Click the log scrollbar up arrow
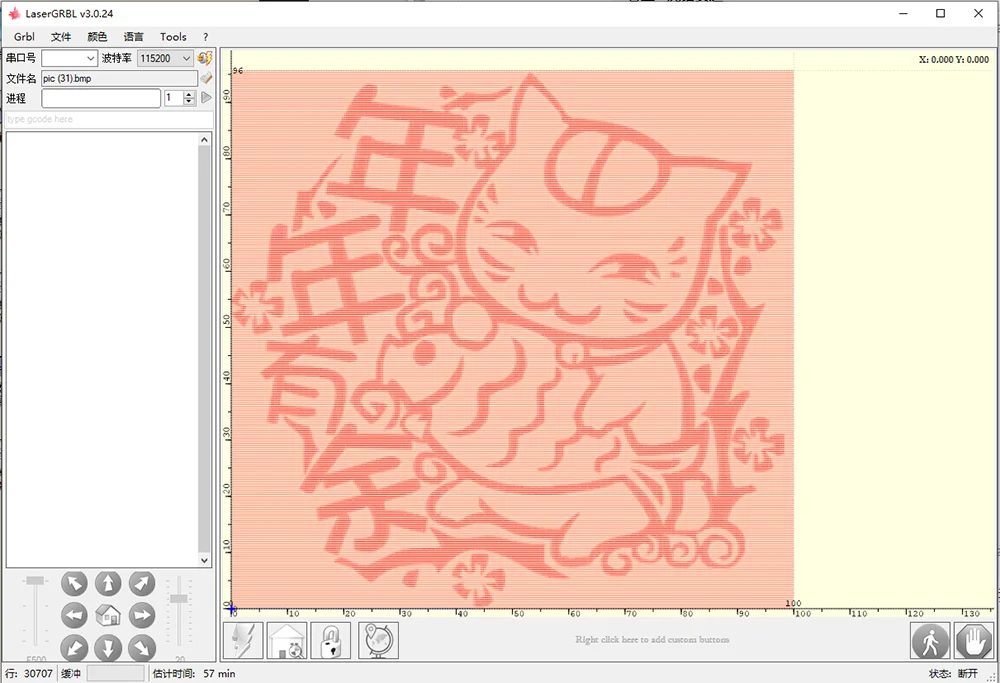Screen dimensions: 1000x683 (204, 140)
